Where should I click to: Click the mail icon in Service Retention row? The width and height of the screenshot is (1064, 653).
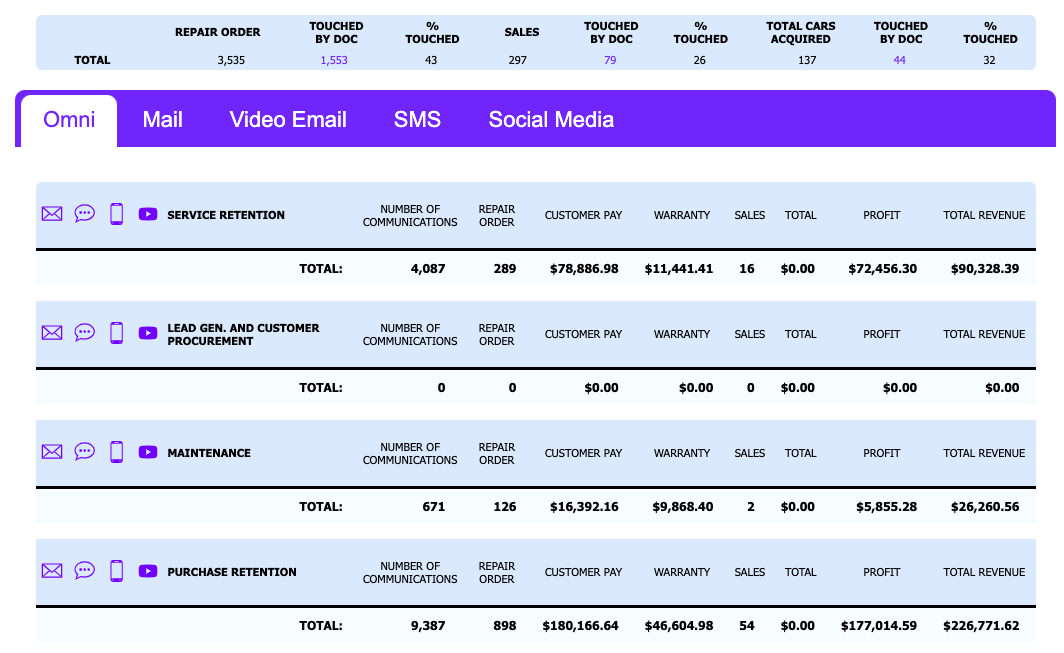[52, 214]
